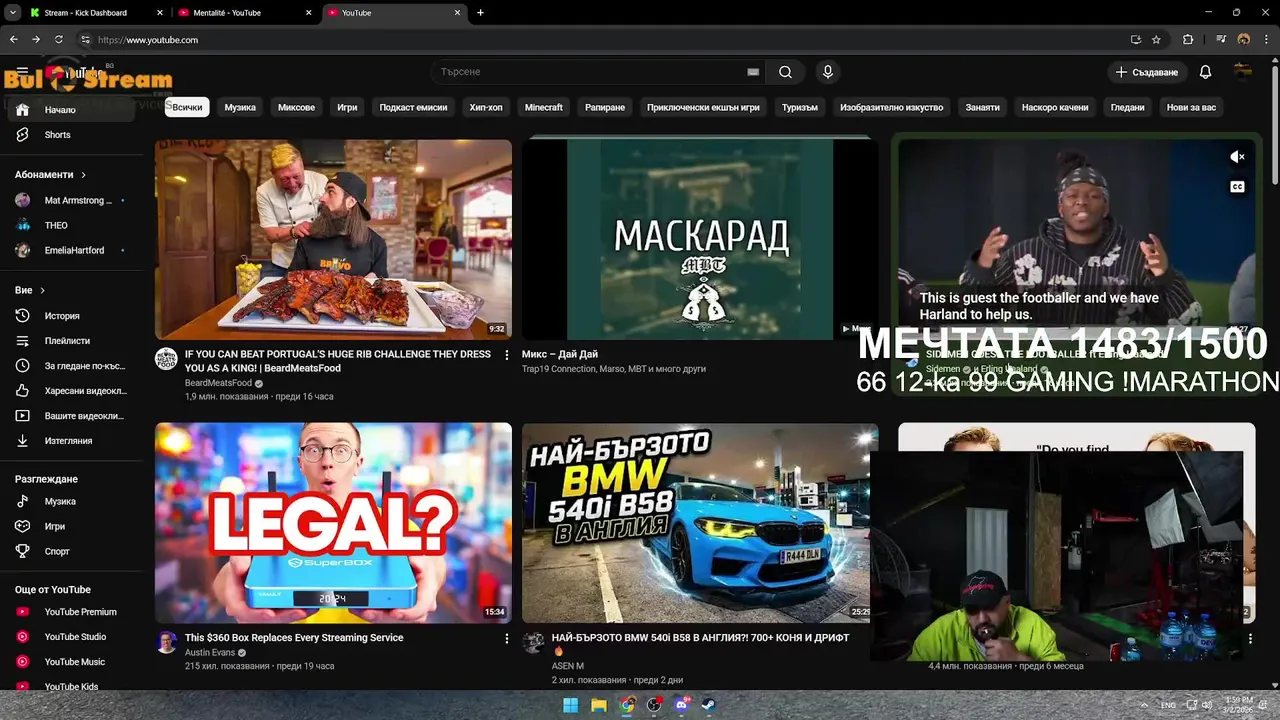
Task: Select the Наскоро качени chip
Action: (x=1055, y=107)
